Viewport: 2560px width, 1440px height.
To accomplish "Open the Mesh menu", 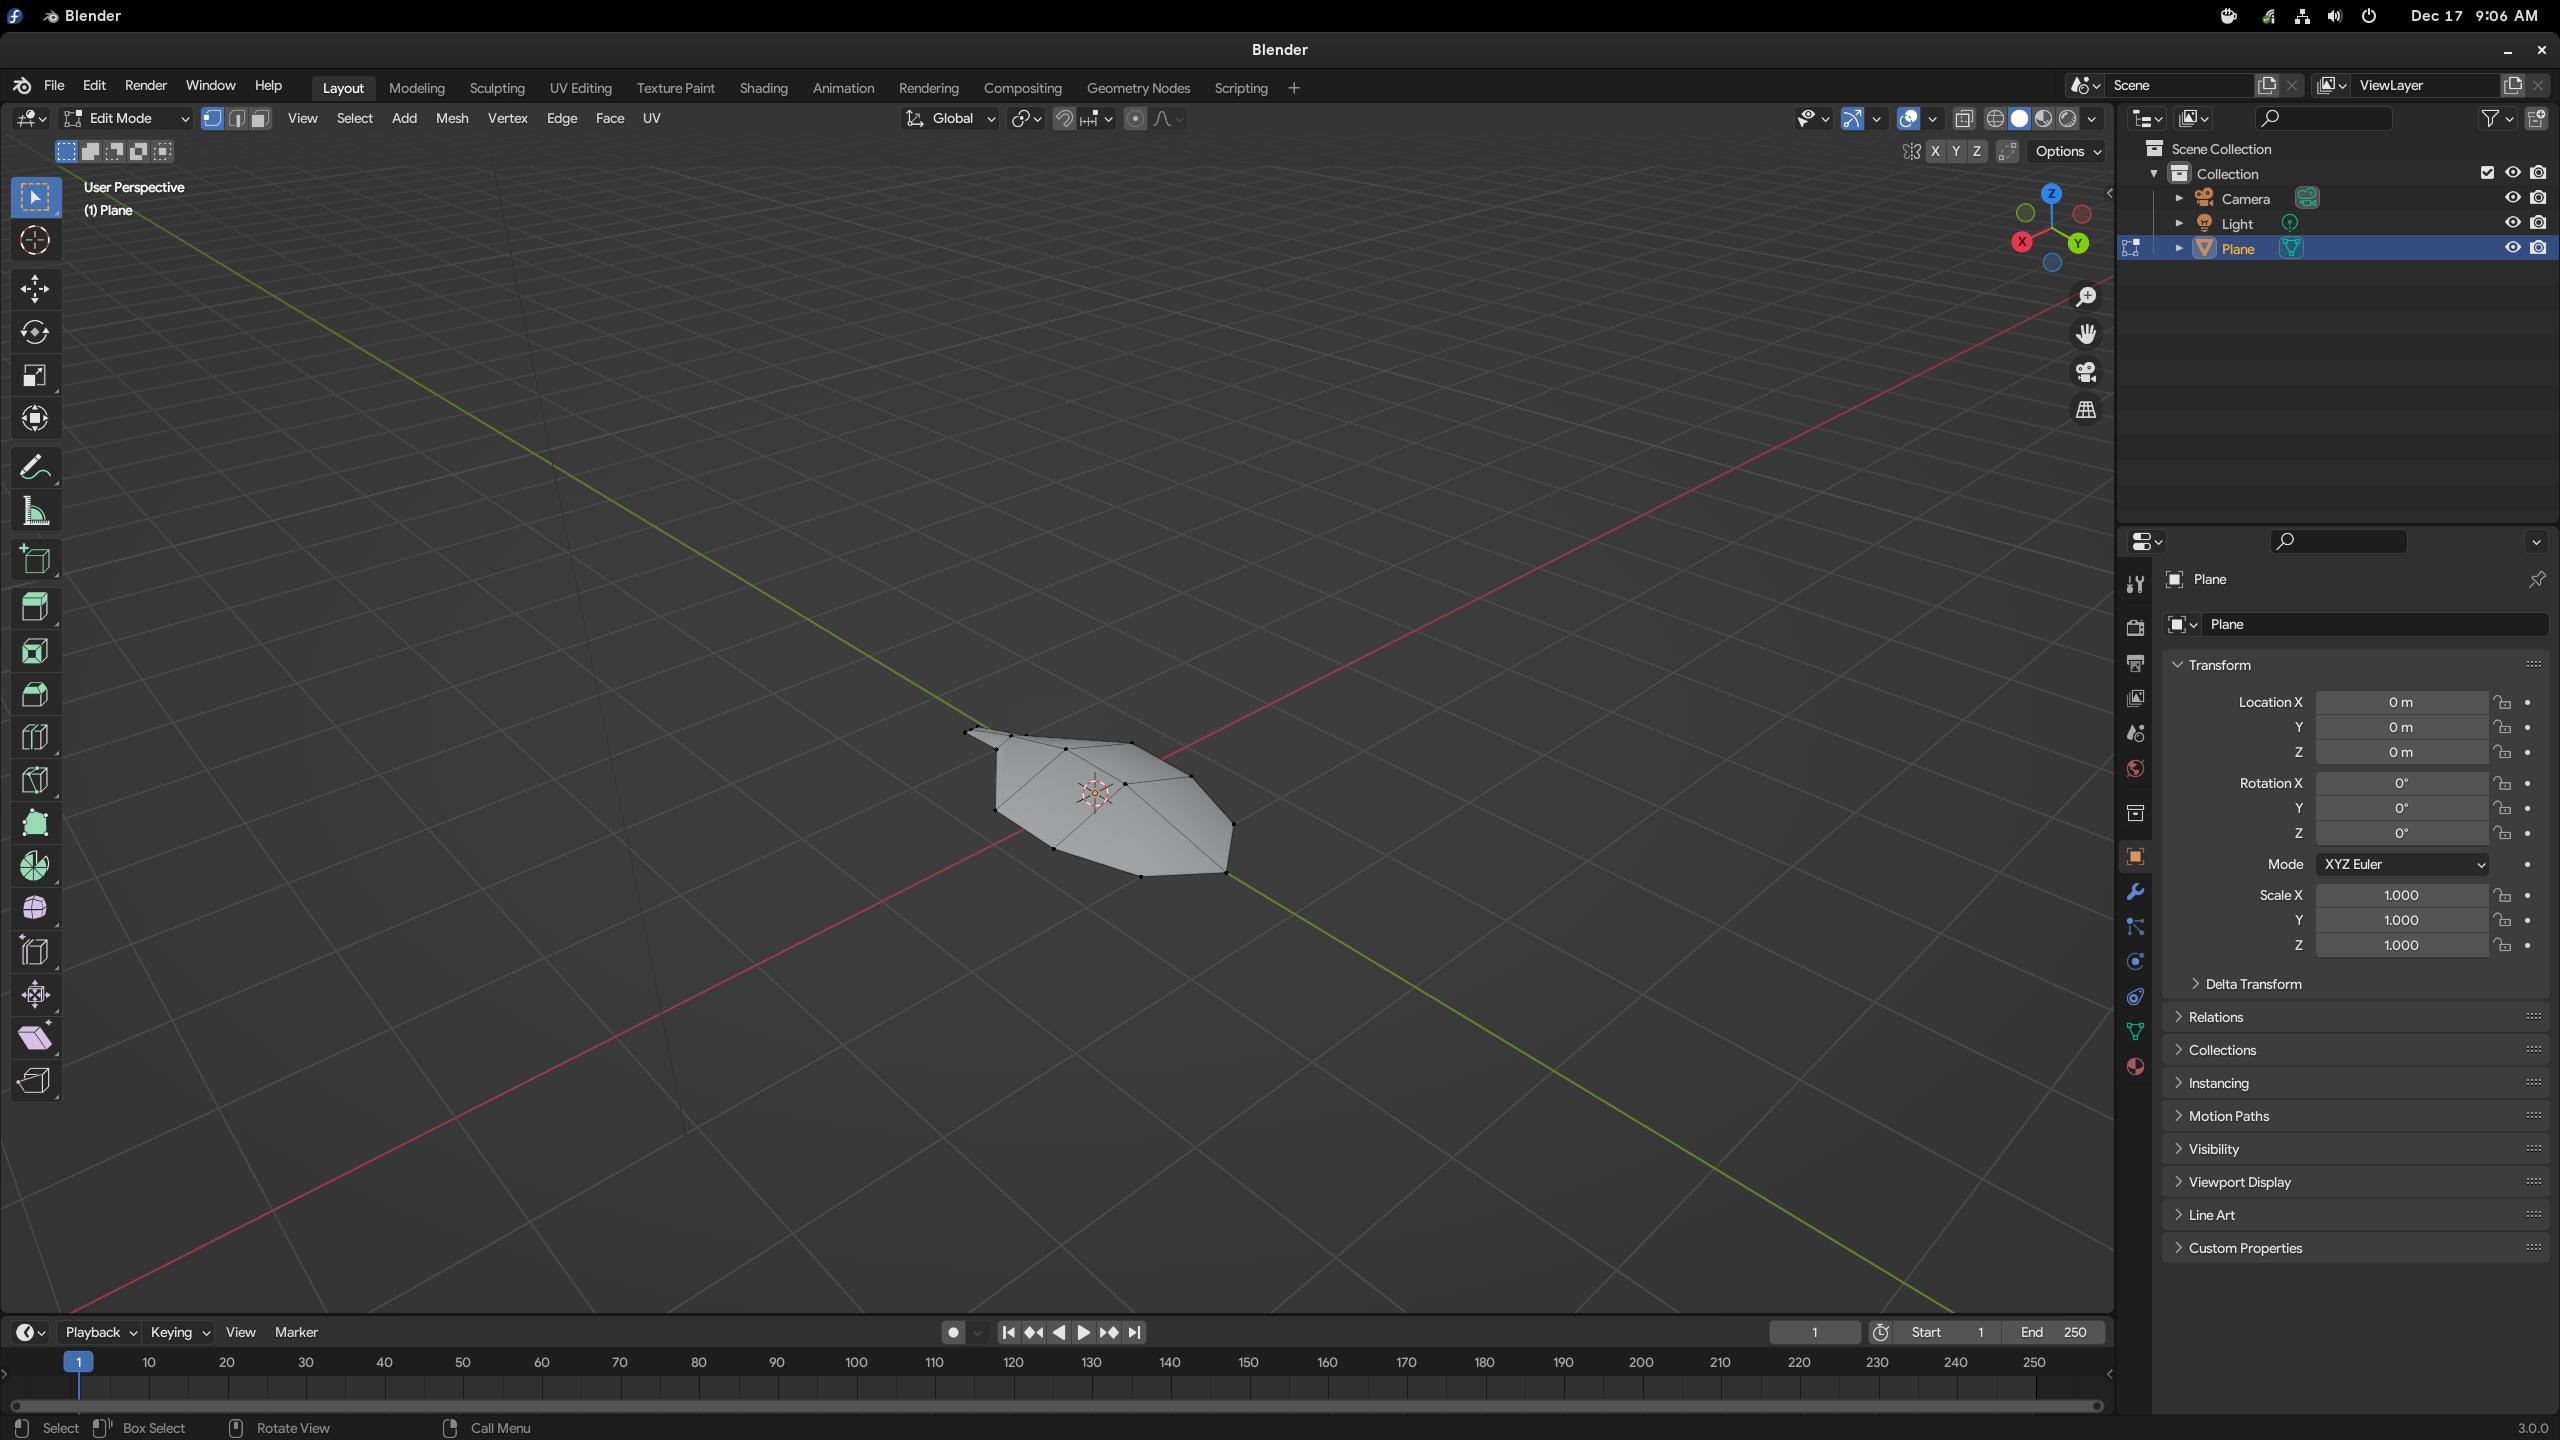I will [452, 119].
